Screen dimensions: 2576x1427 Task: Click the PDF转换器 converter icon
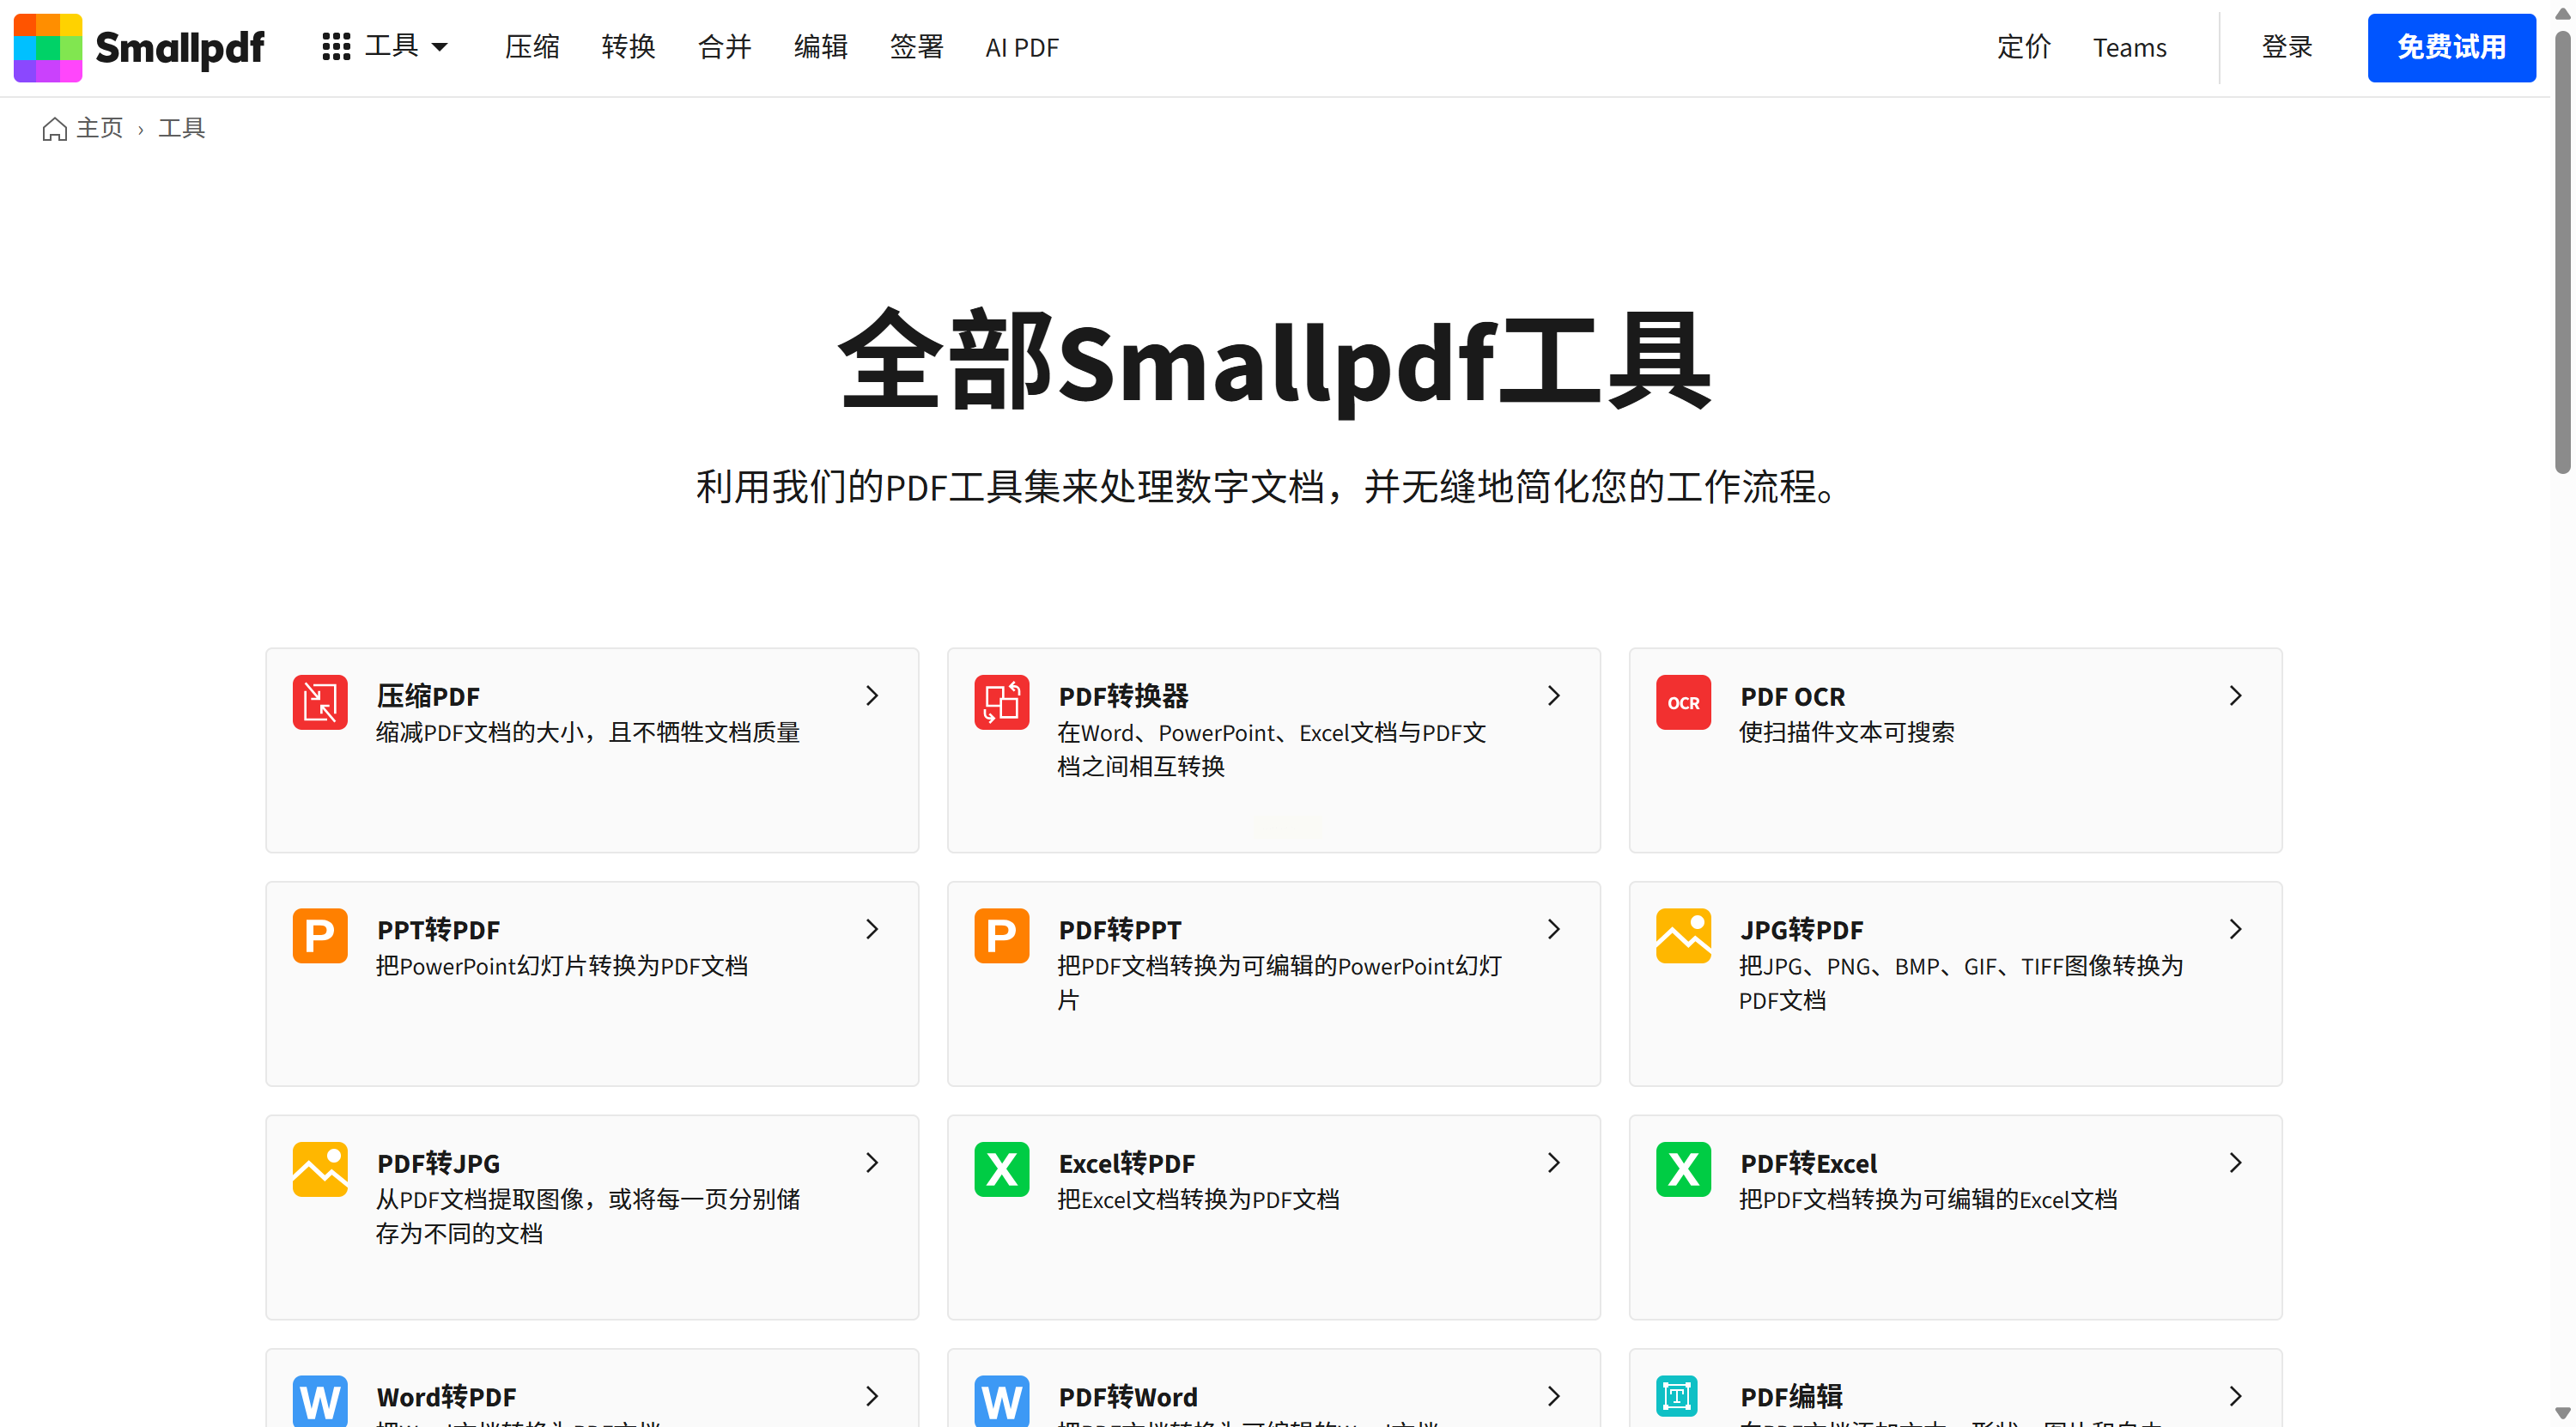click(1001, 702)
